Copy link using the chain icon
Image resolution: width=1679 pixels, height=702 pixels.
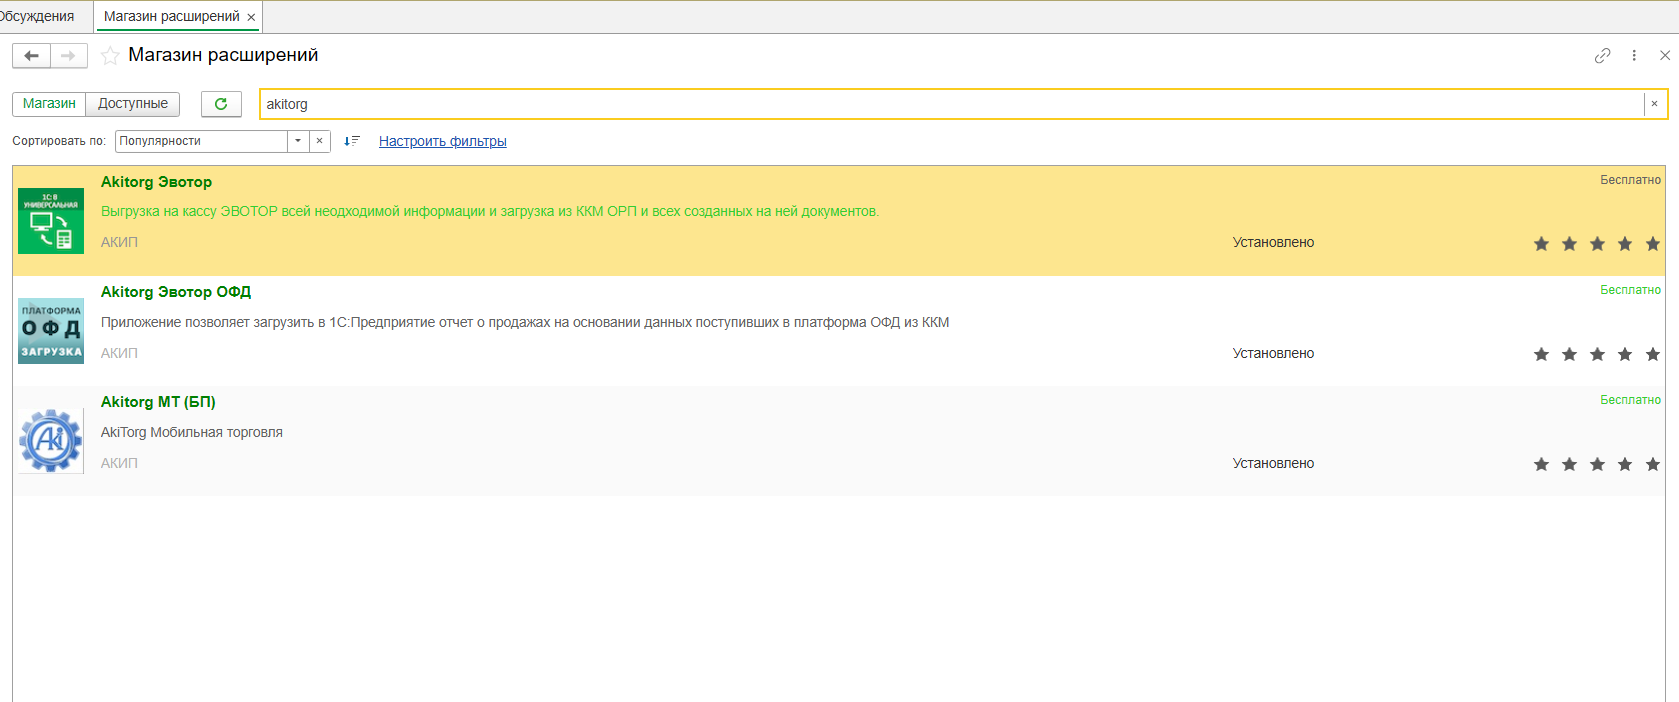click(1602, 56)
